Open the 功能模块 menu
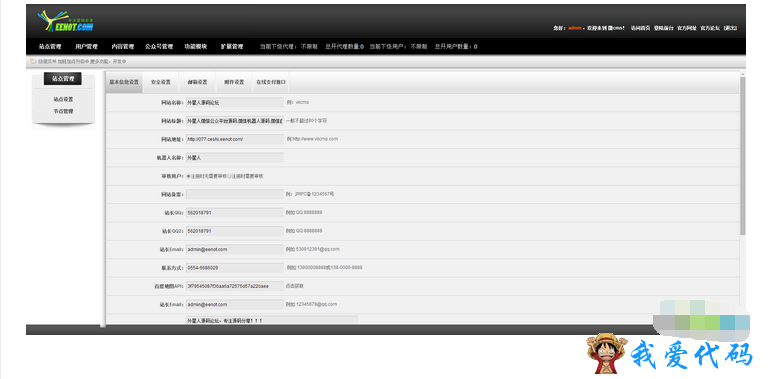Viewport: 770px width, 379px height. (x=195, y=47)
